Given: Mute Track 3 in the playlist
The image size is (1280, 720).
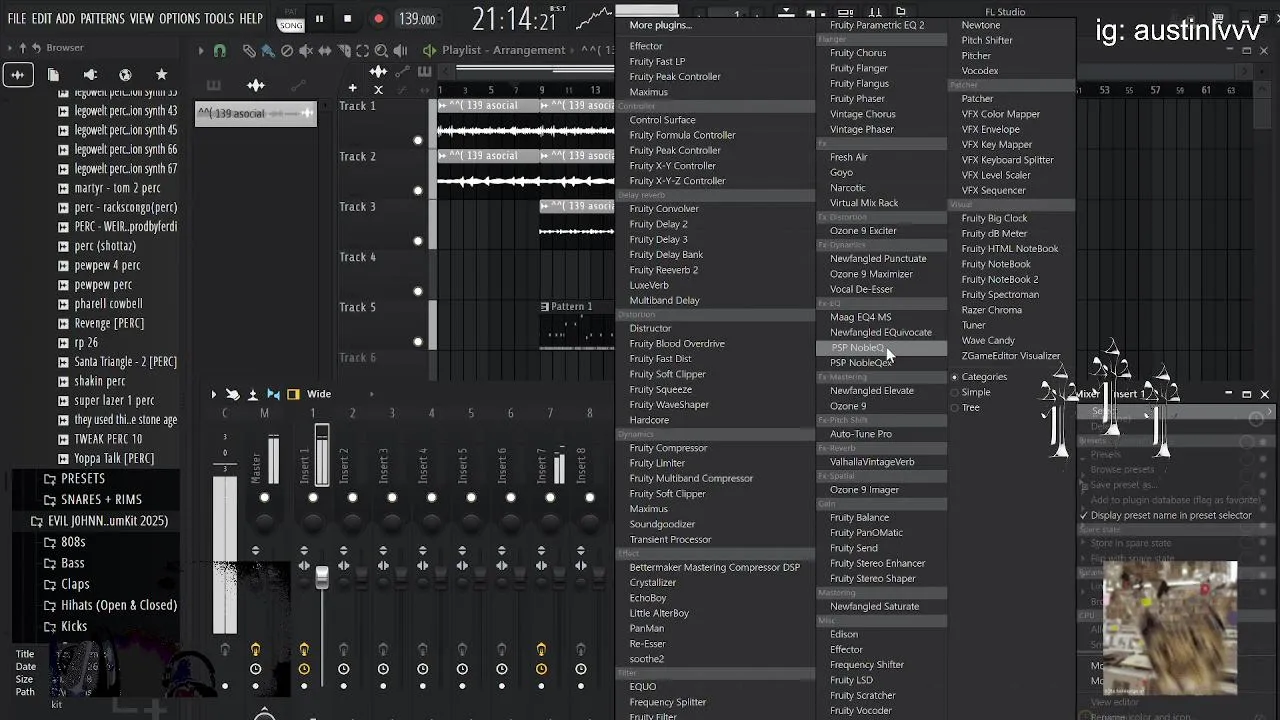Looking at the screenshot, I should (x=418, y=241).
